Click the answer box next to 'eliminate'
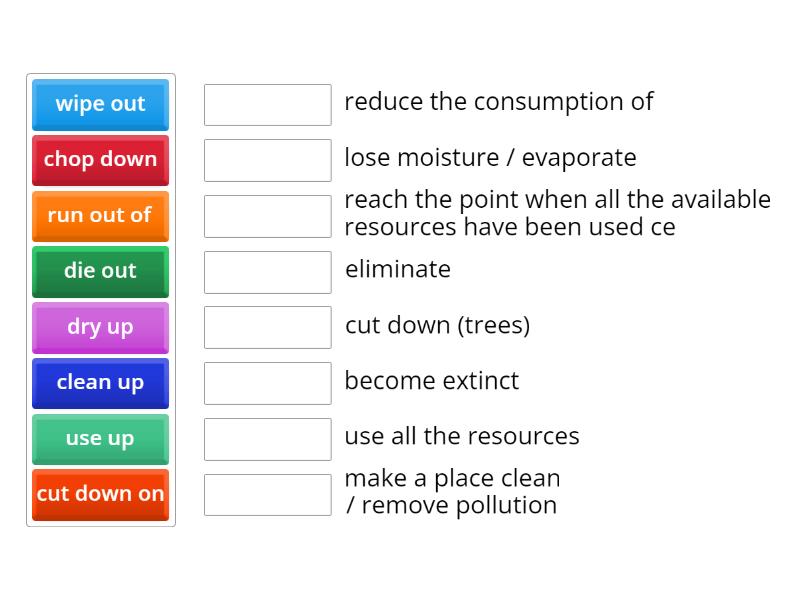Screen dimensions: 800x600 267,270
